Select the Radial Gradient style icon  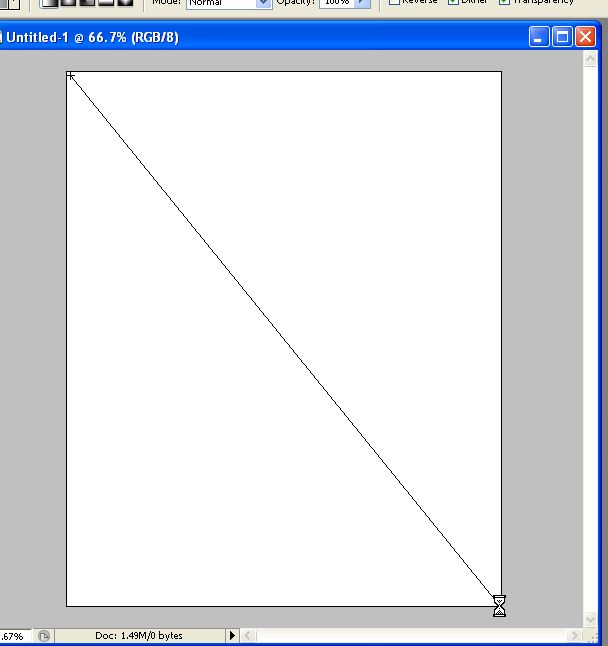coord(68,2)
